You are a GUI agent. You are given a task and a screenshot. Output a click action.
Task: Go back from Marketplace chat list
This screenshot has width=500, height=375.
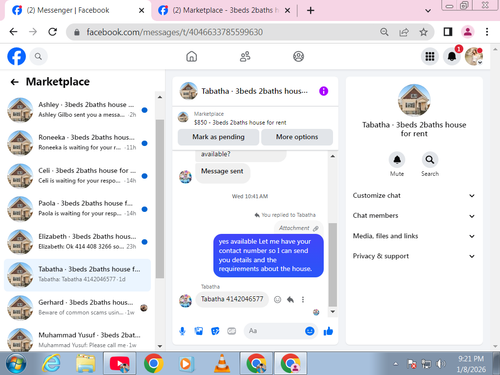pyautogui.click(x=14, y=82)
